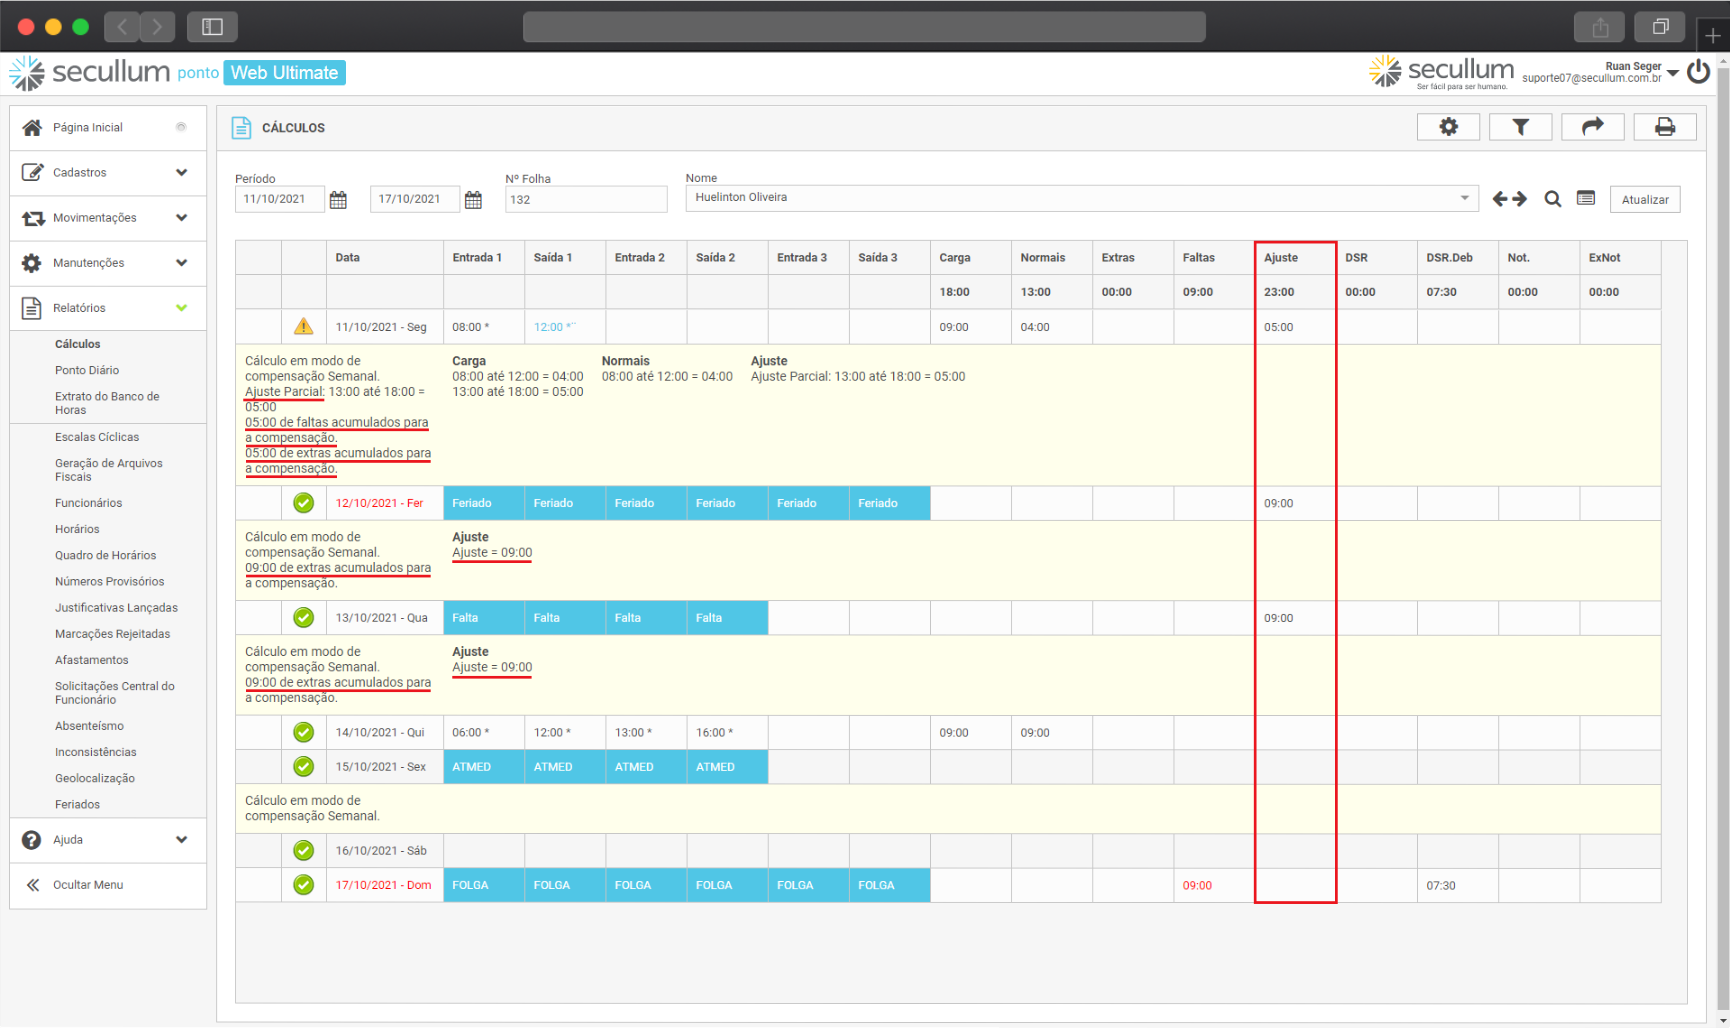
Task: Click the green check on 17/10/2021 row
Action: 304,885
